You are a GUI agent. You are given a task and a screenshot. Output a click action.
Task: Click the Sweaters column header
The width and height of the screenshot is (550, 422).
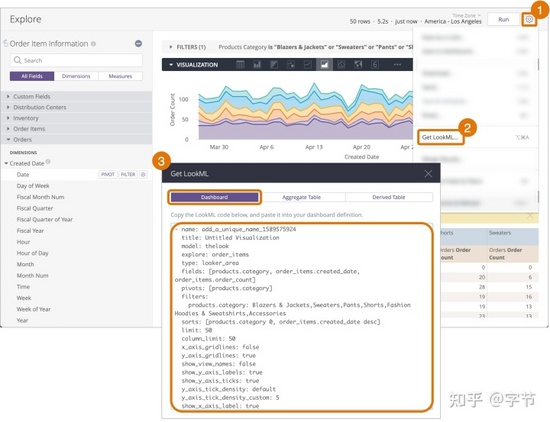coord(500,233)
